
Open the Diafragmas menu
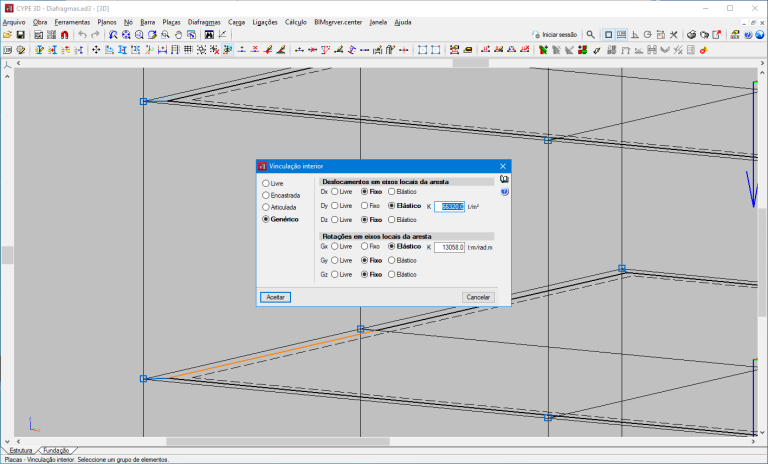pyautogui.click(x=204, y=21)
